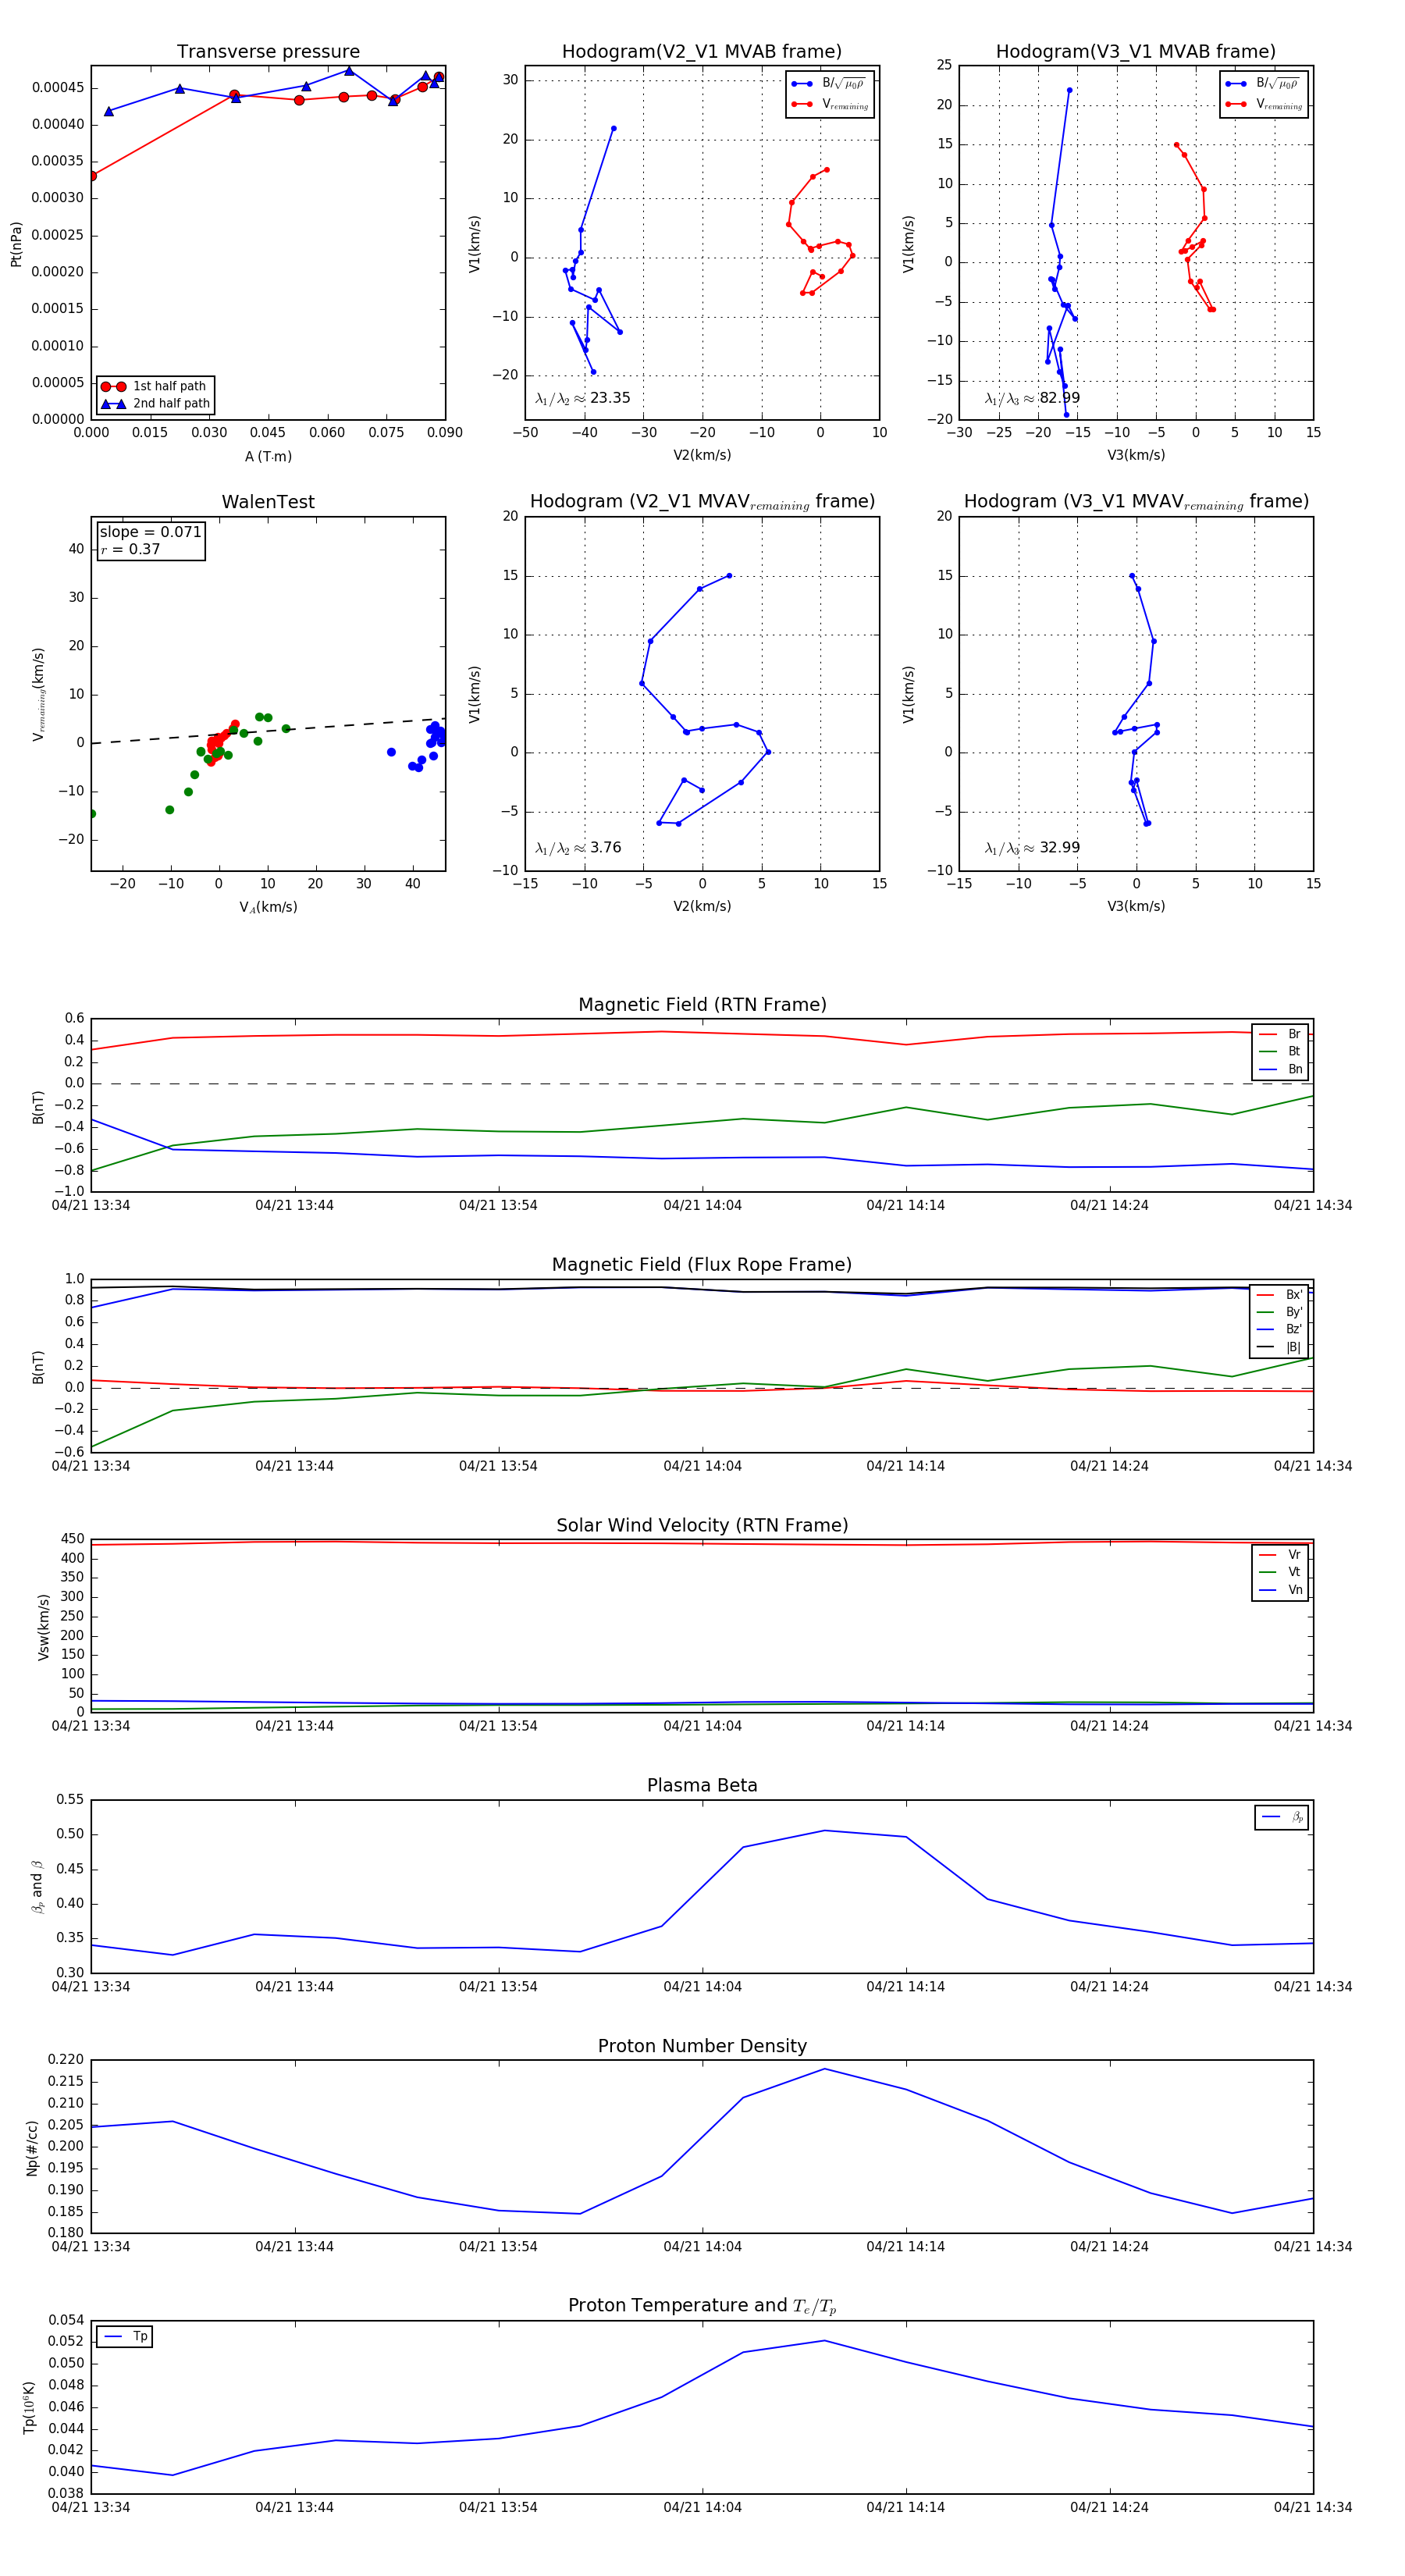Click 'A (T·m)' x-axis label

(x=268, y=457)
